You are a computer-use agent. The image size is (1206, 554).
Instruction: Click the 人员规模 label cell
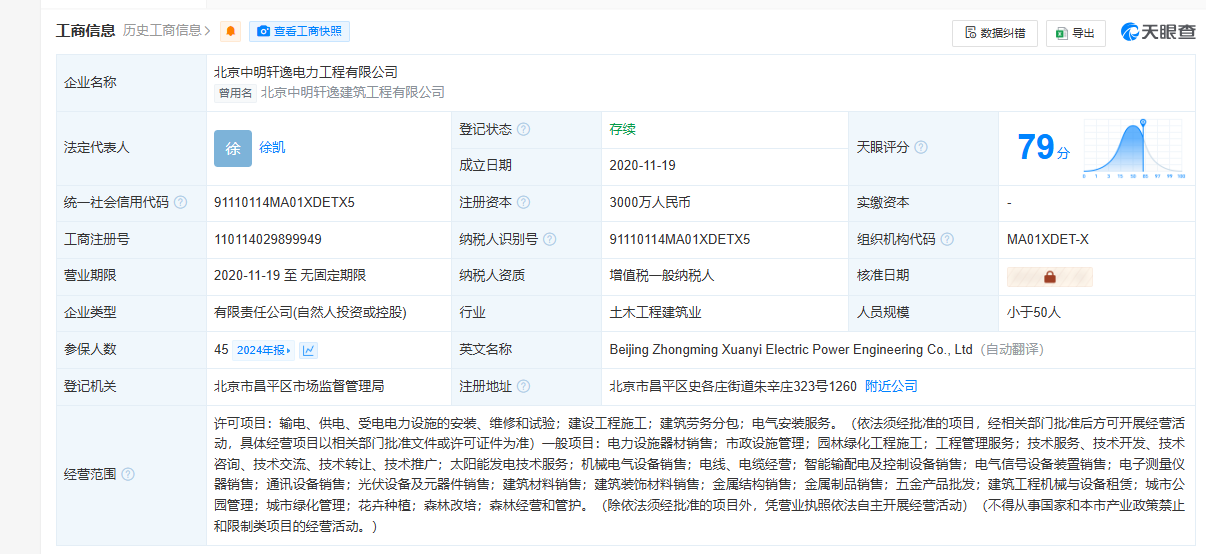(x=923, y=313)
